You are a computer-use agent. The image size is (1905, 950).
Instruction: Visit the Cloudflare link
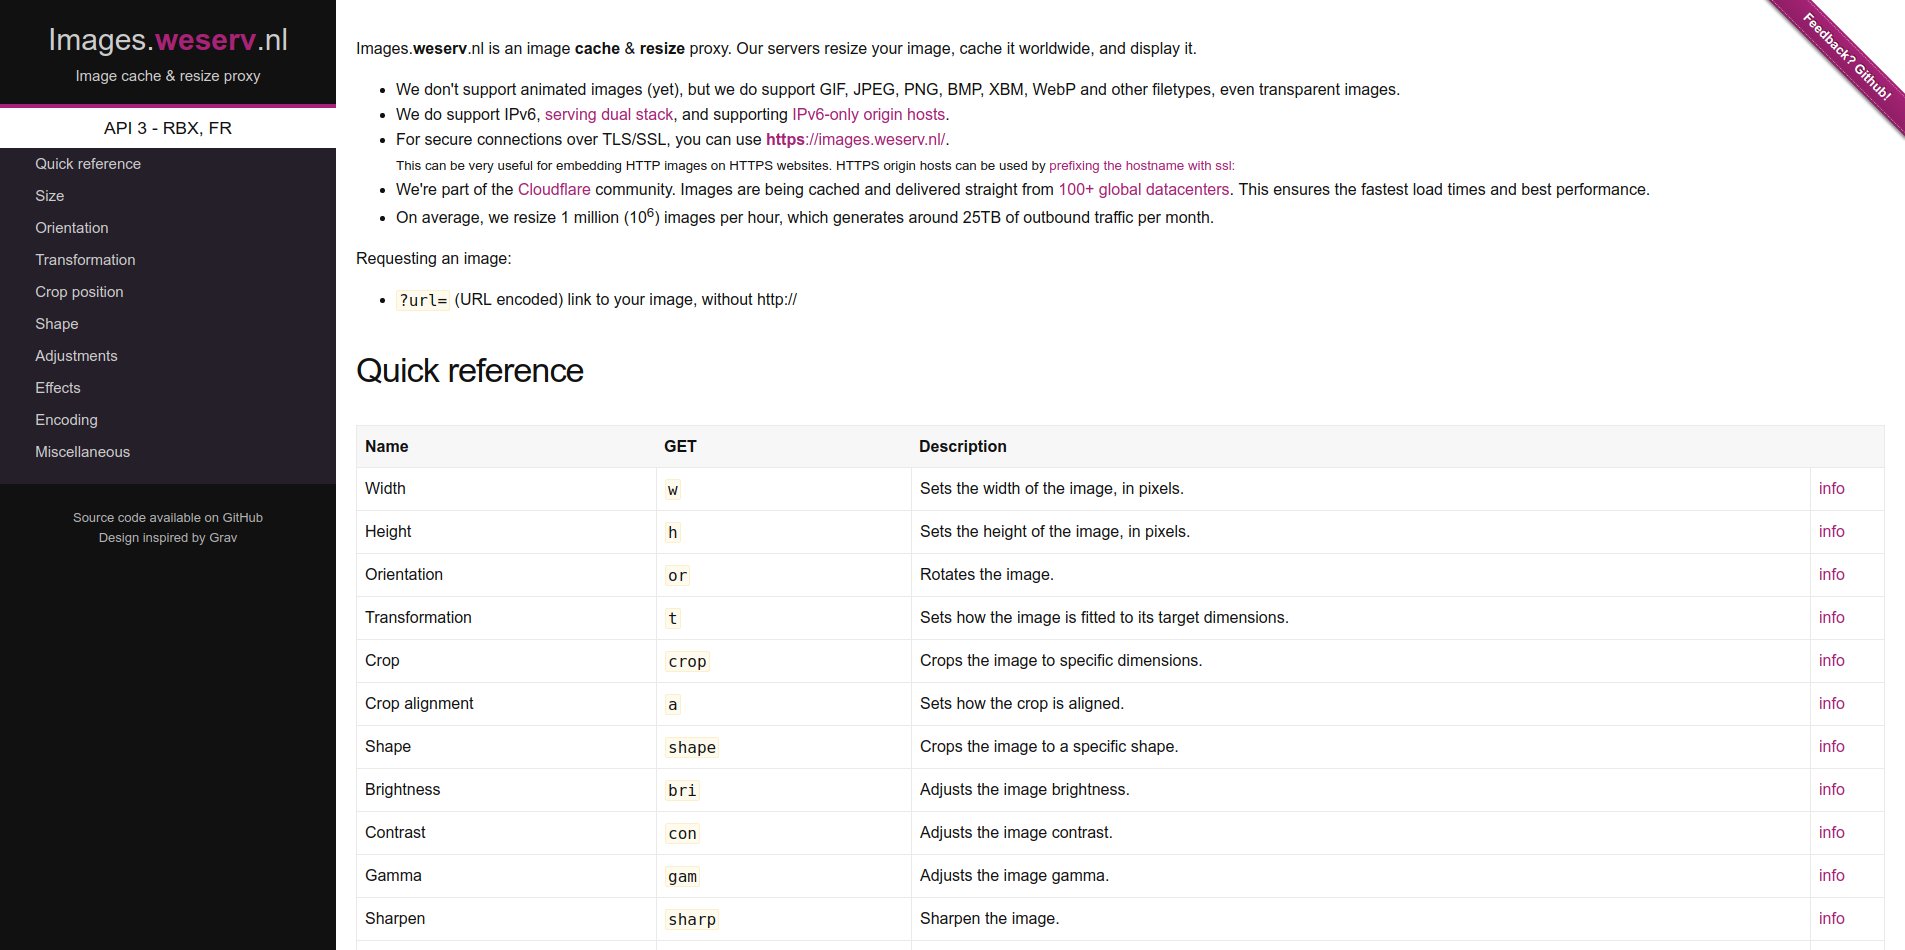pos(554,190)
